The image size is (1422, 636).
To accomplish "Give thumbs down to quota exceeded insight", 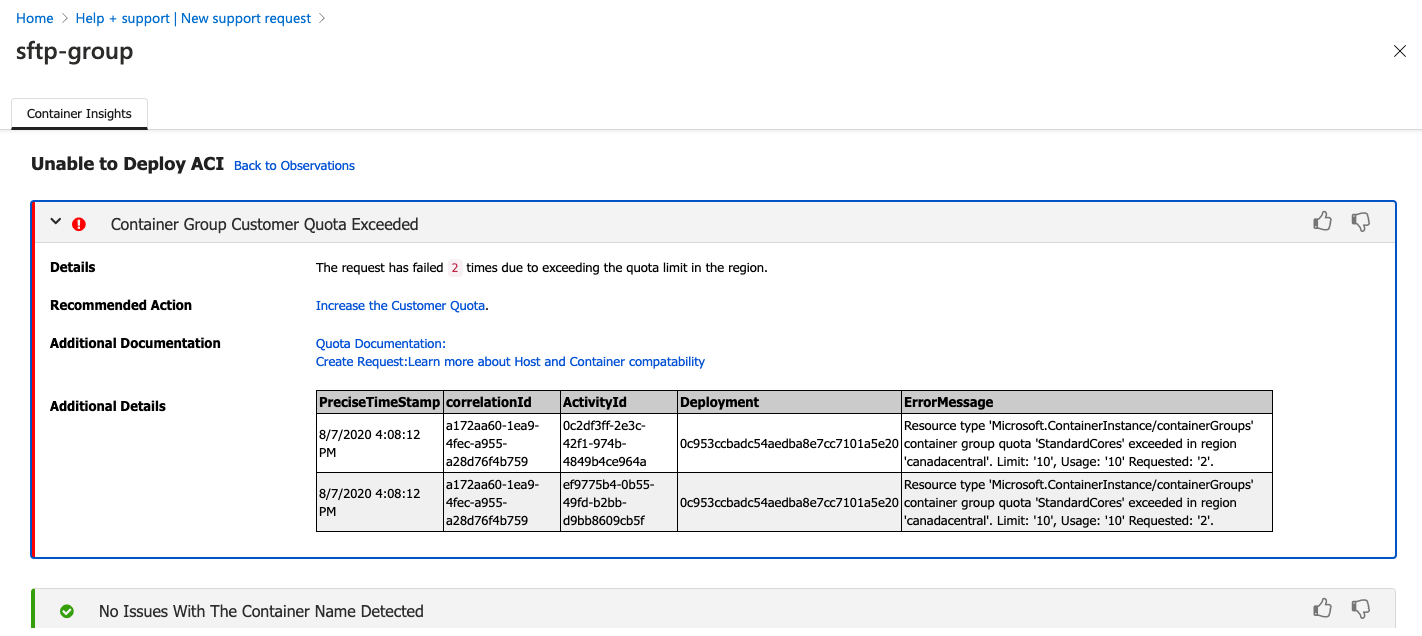I will [1361, 222].
